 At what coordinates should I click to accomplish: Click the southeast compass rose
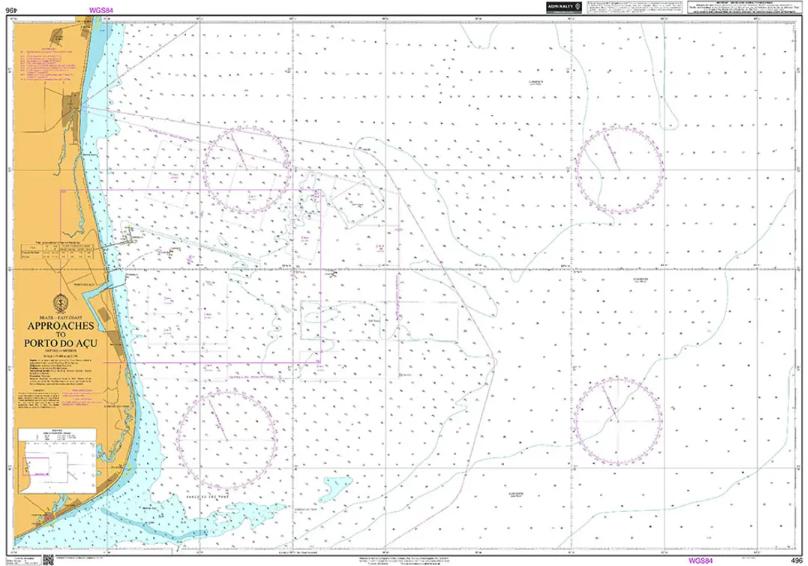click(618, 421)
